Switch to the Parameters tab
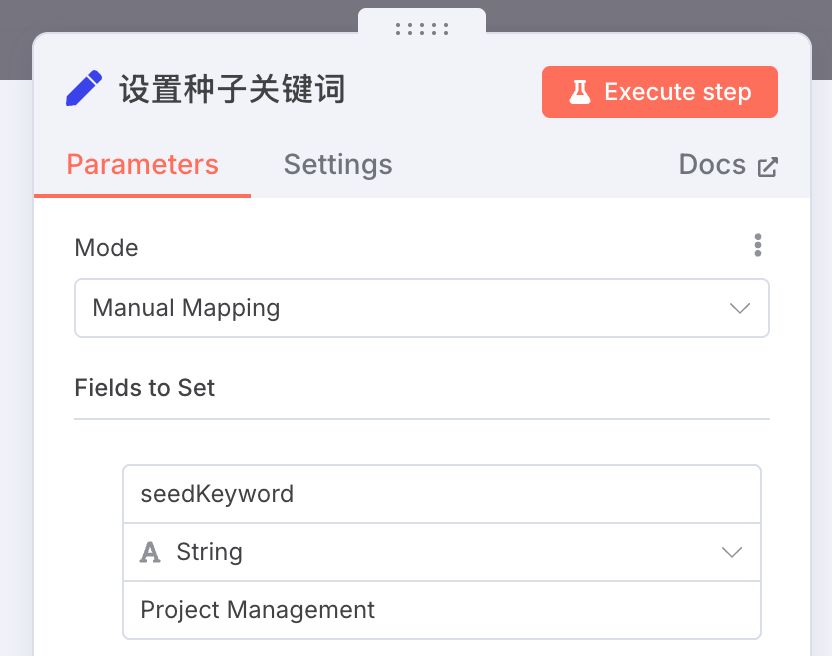 (x=142, y=165)
